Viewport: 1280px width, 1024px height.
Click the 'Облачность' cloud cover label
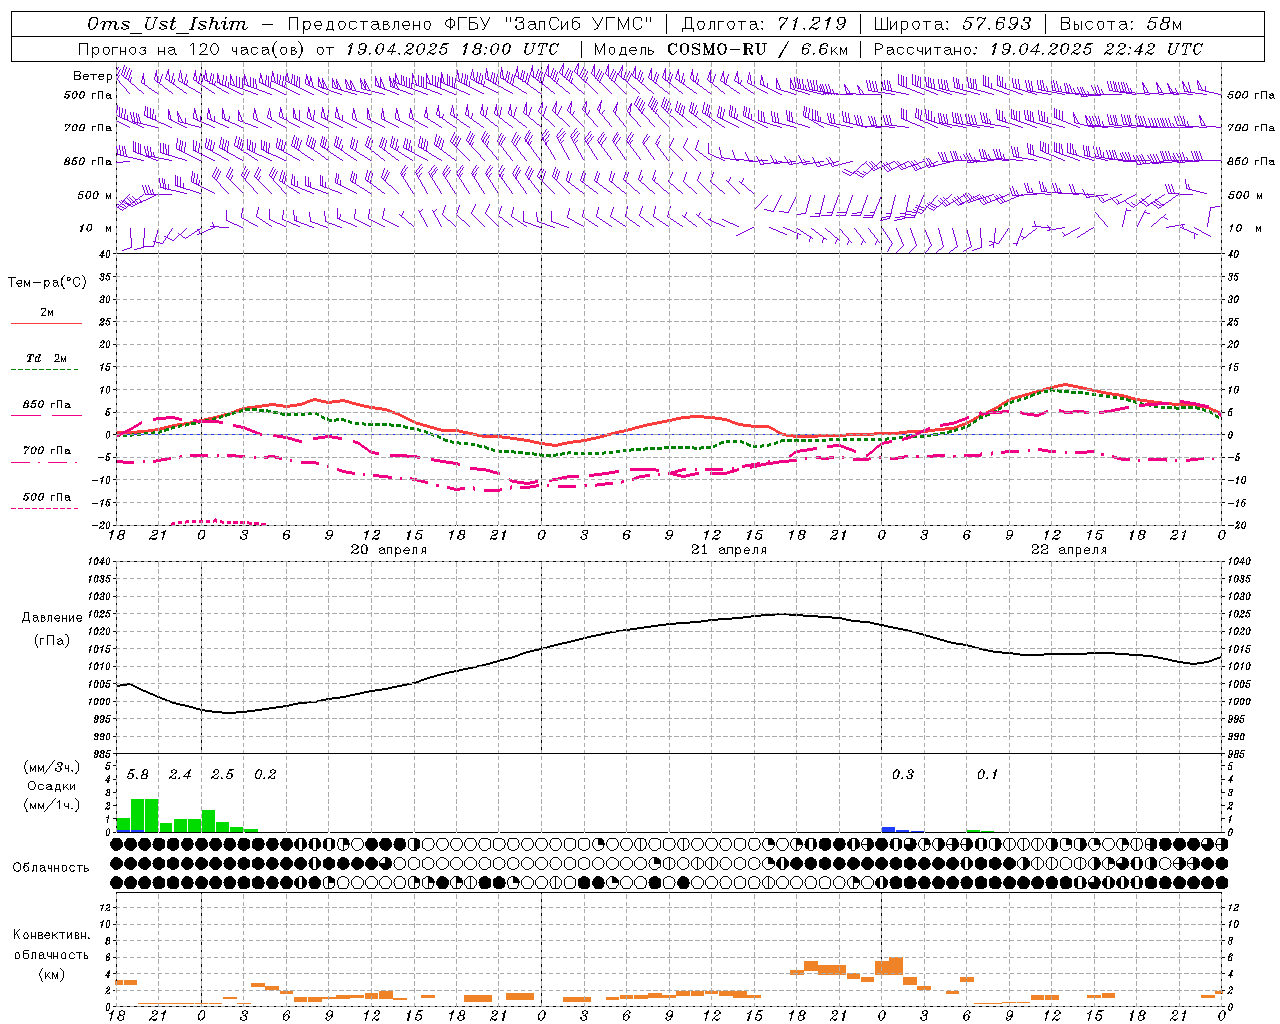pyautogui.click(x=51, y=868)
